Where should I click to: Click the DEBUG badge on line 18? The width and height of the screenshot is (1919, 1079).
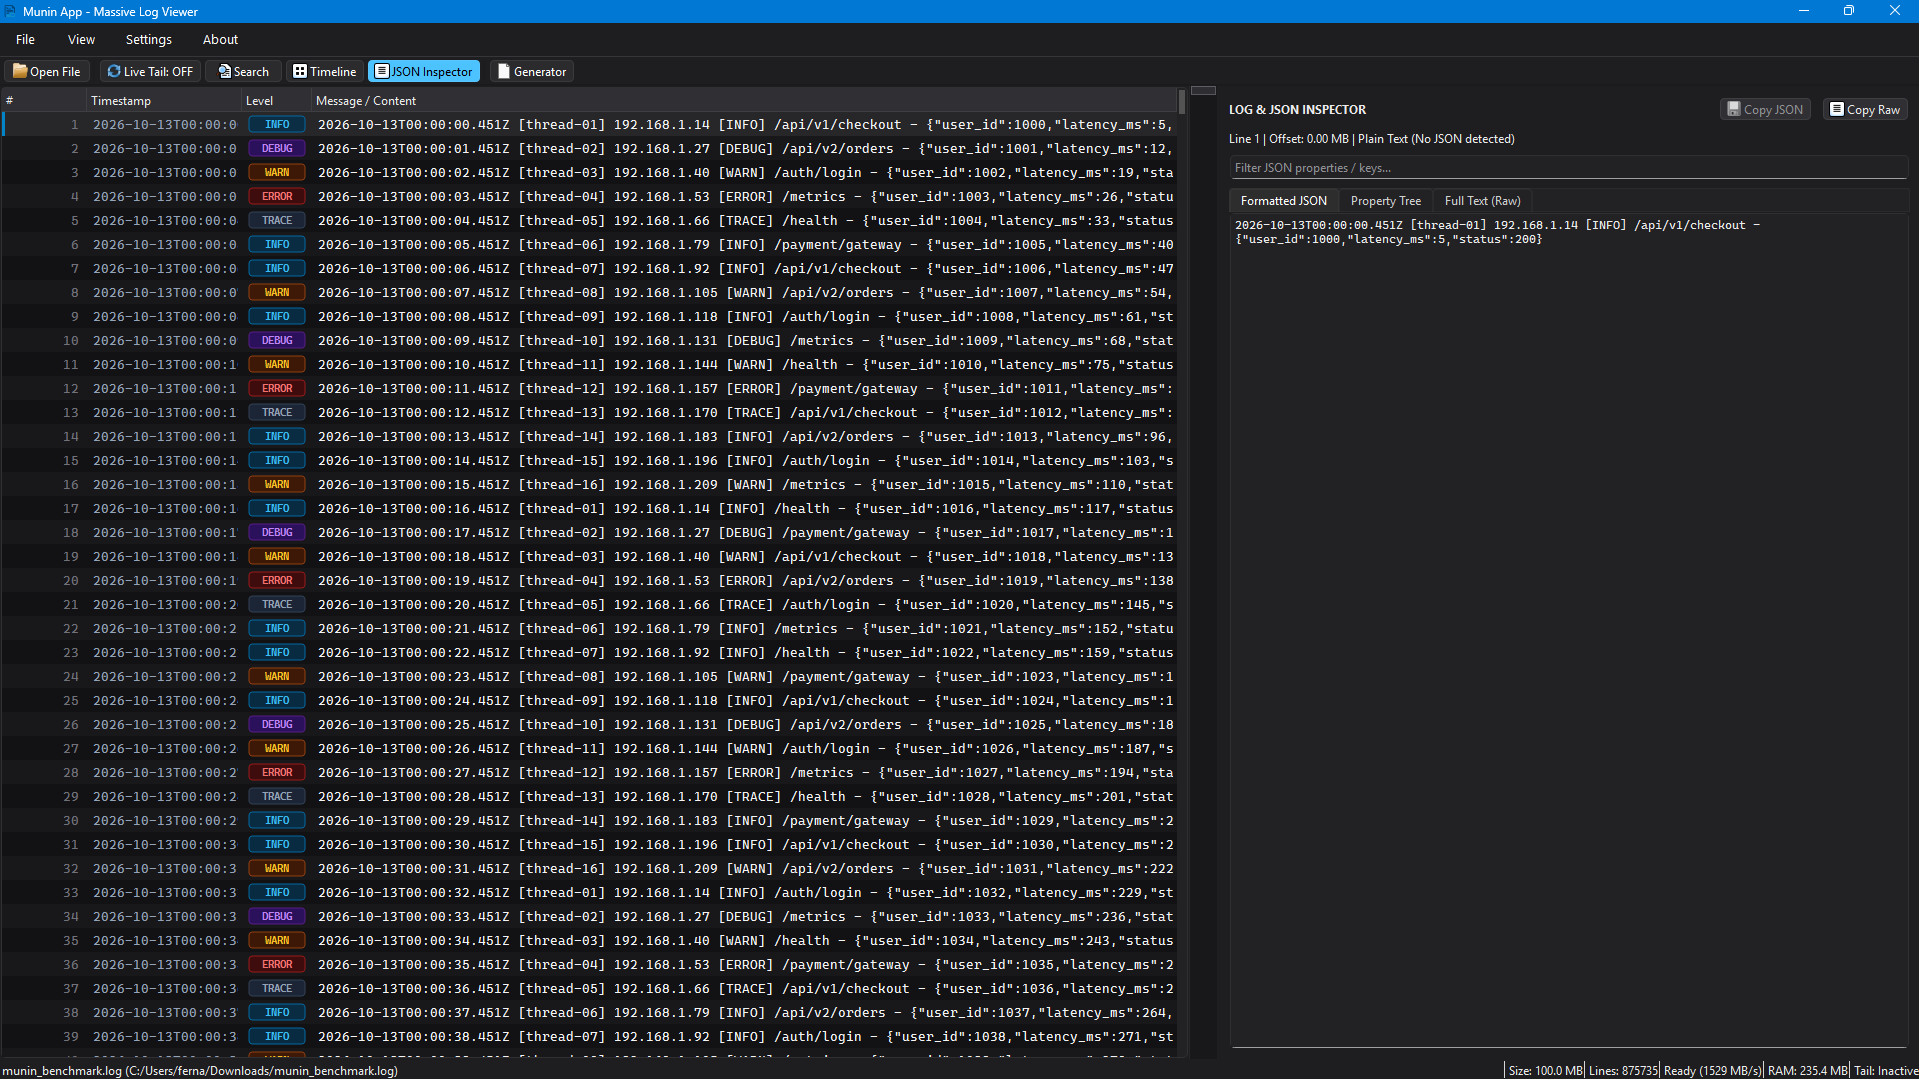277,532
